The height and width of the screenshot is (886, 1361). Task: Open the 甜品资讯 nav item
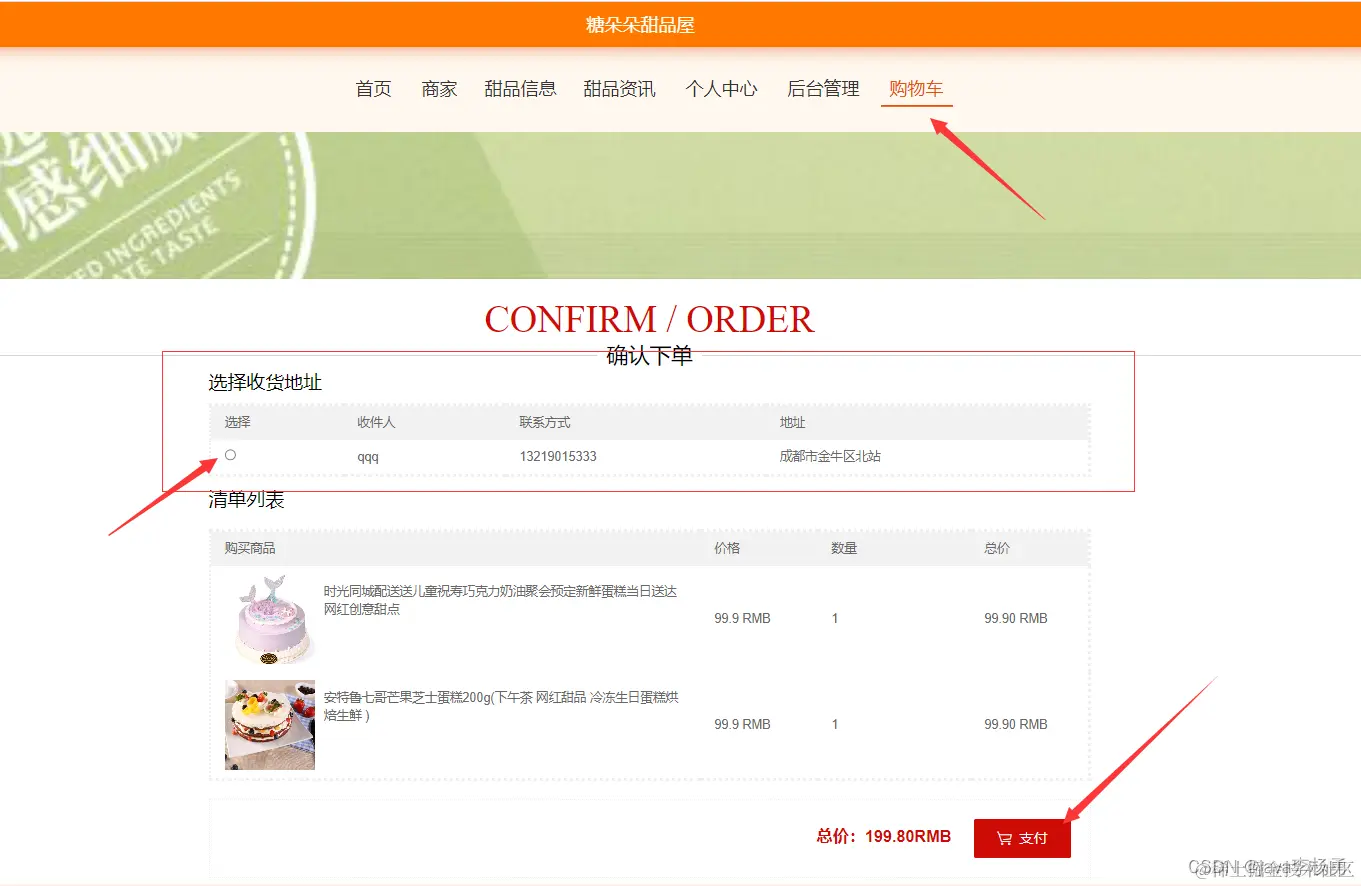pos(620,89)
